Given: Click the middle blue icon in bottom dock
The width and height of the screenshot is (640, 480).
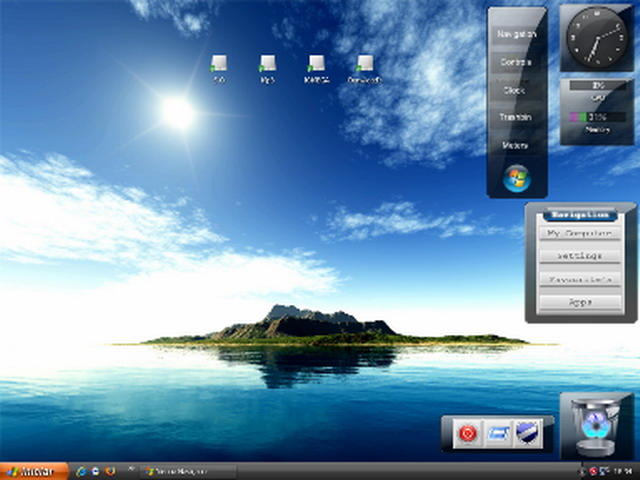Looking at the screenshot, I should (x=498, y=433).
